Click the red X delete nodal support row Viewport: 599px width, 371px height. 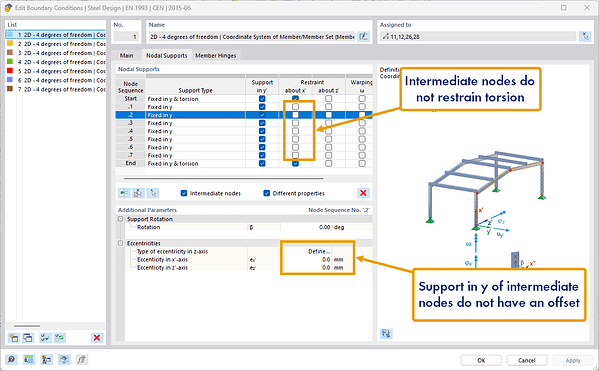363,193
